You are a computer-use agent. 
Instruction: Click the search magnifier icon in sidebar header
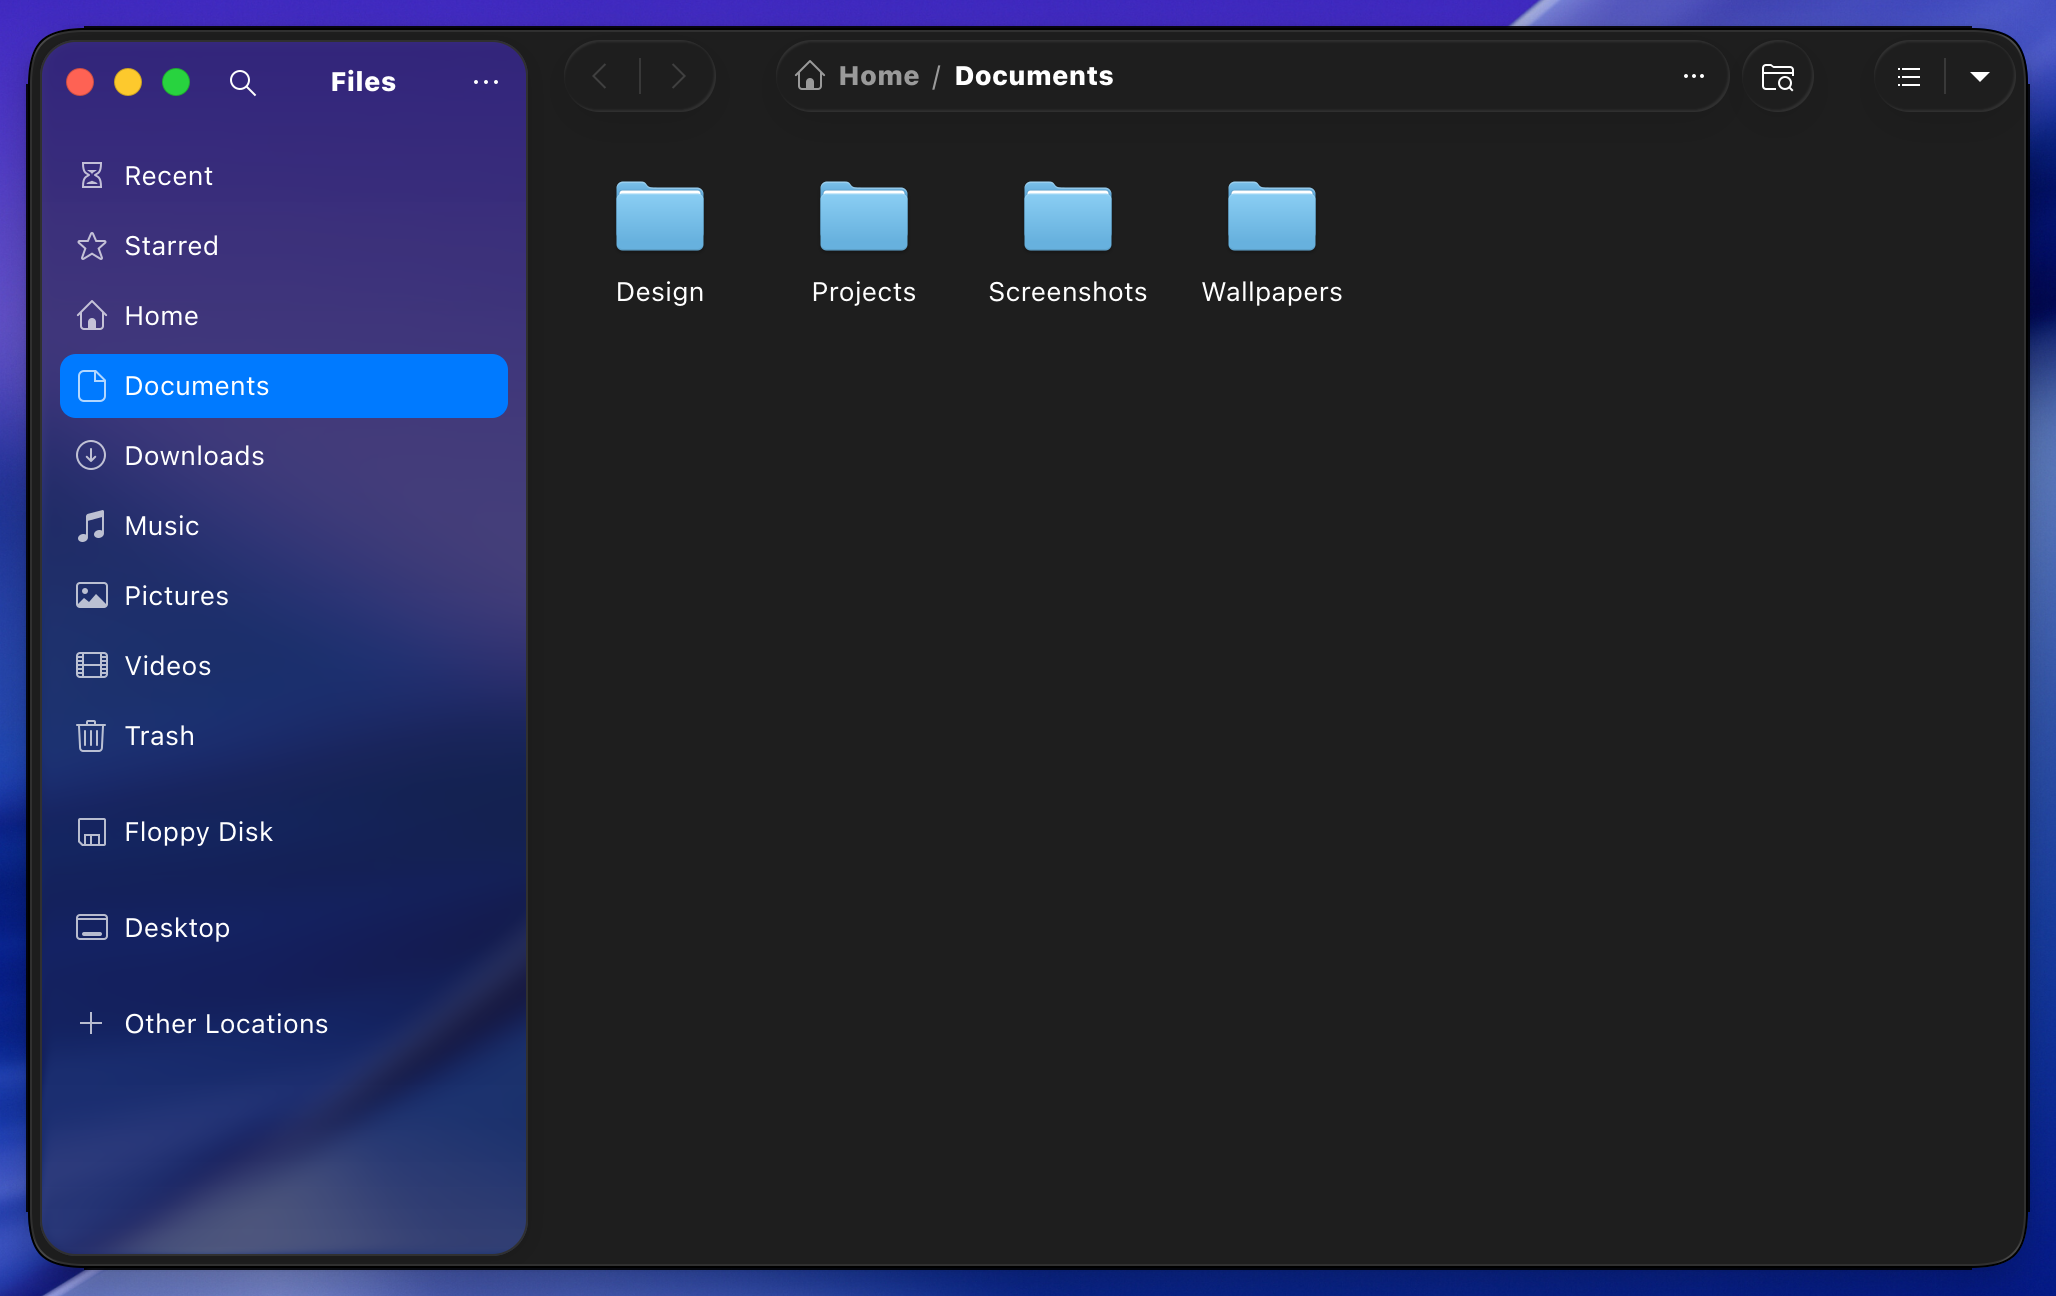click(242, 82)
